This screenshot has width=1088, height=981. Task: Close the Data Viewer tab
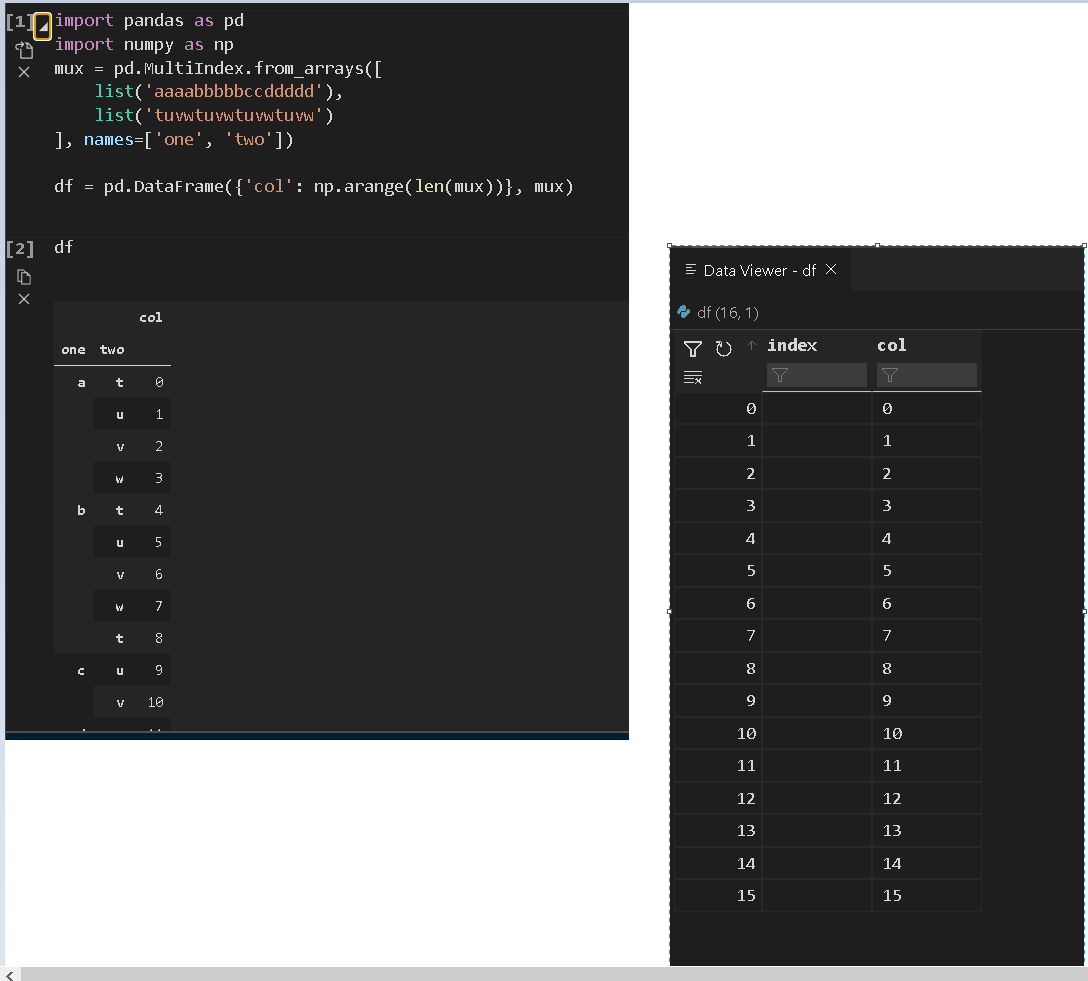(x=830, y=270)
